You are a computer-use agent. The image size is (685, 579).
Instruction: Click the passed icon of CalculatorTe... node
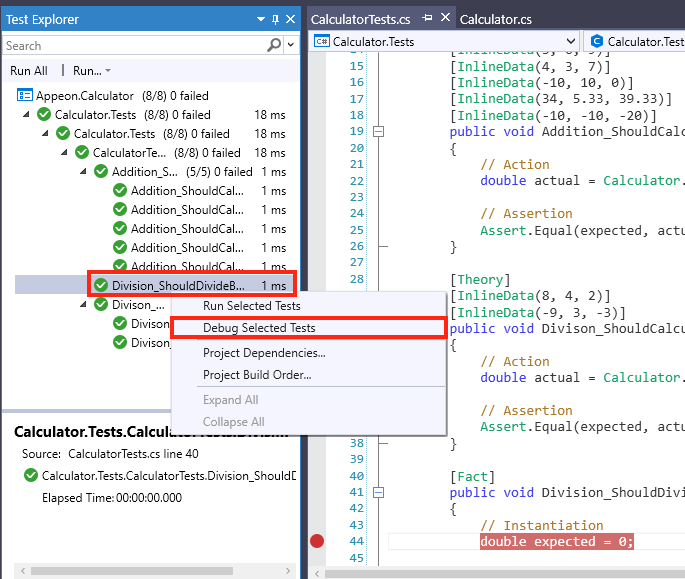point(82,153)
